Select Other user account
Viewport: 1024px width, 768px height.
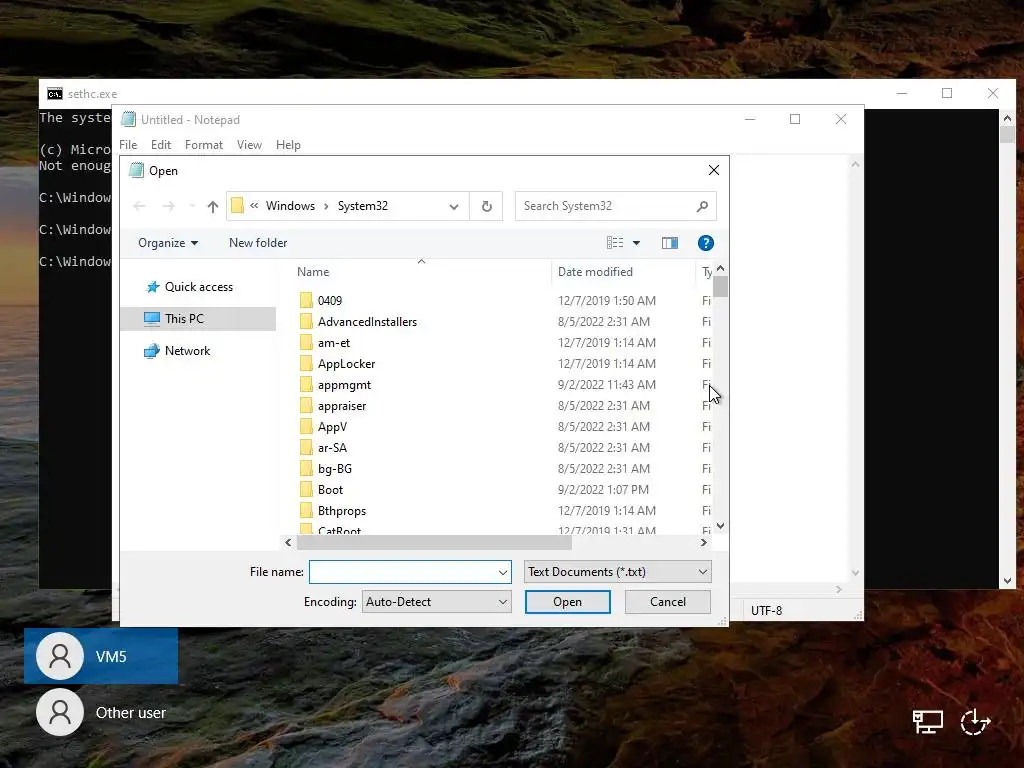tap(101, 712)
